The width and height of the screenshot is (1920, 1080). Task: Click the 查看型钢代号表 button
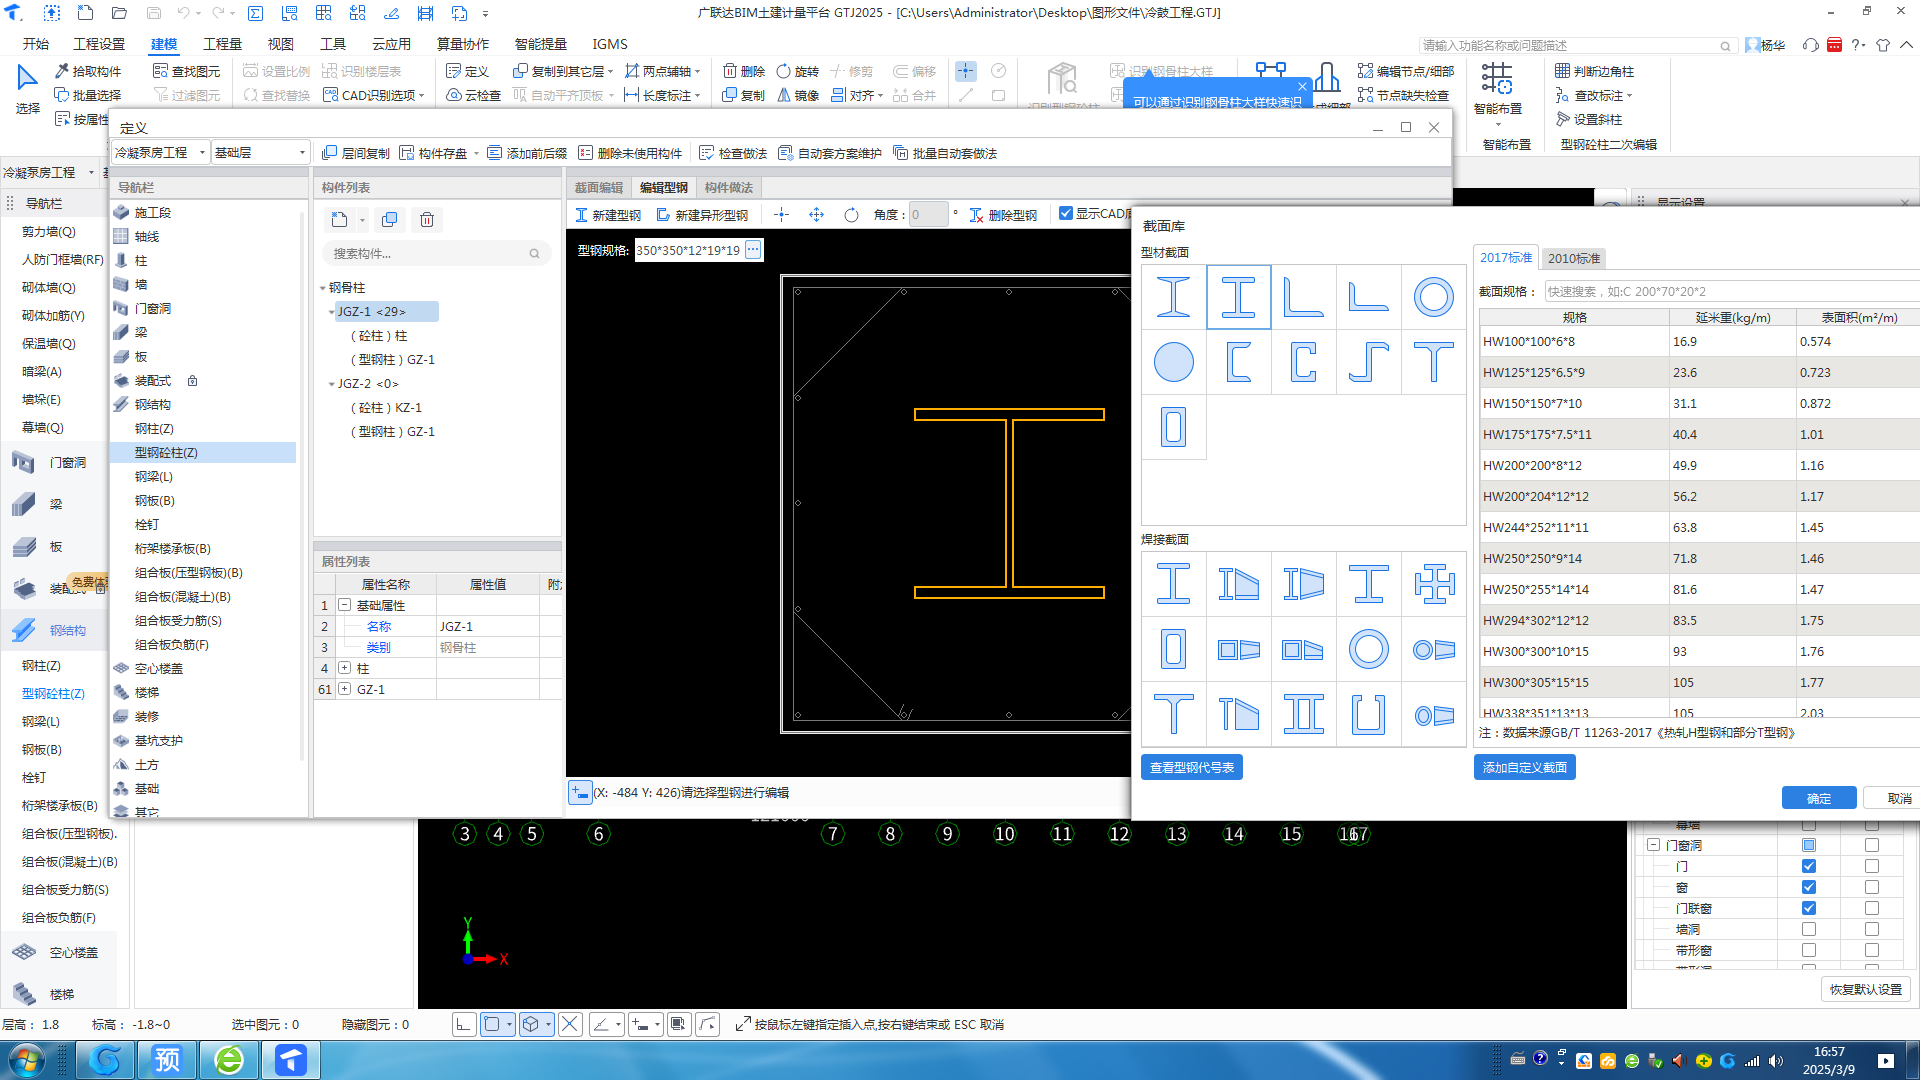coord(1191,767)
